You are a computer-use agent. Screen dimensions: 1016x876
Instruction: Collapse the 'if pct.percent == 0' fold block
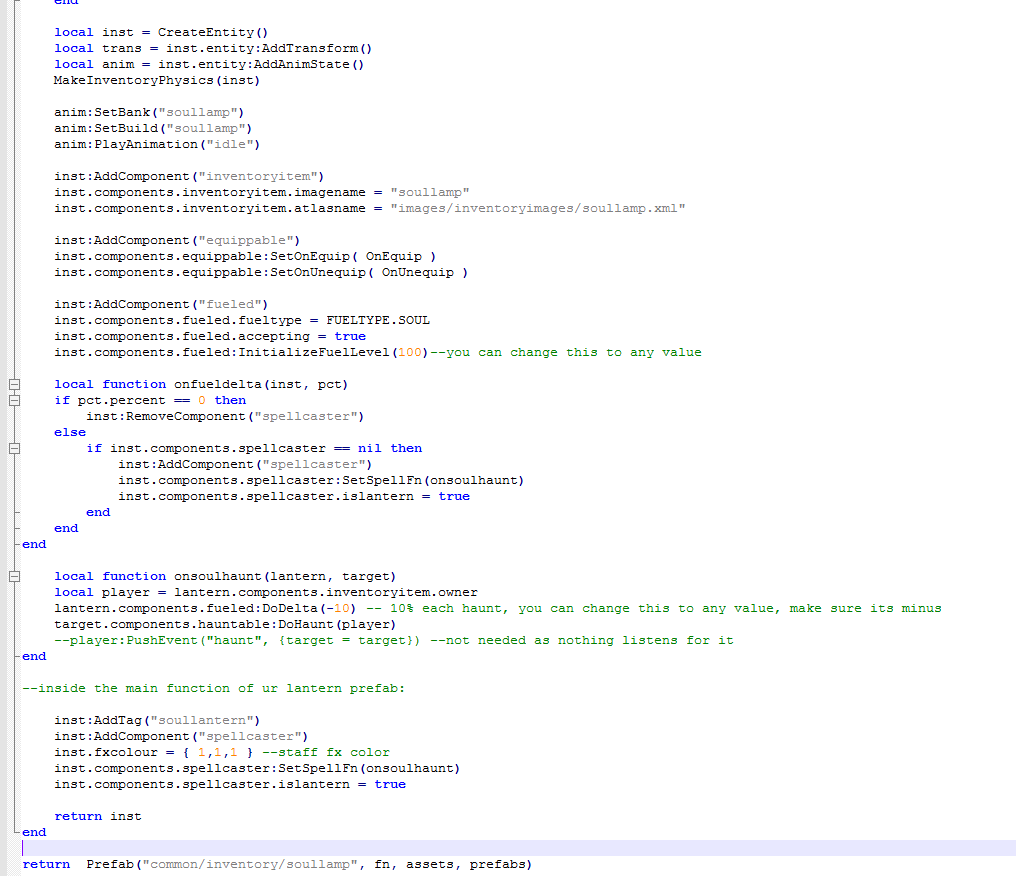[14, 400]
